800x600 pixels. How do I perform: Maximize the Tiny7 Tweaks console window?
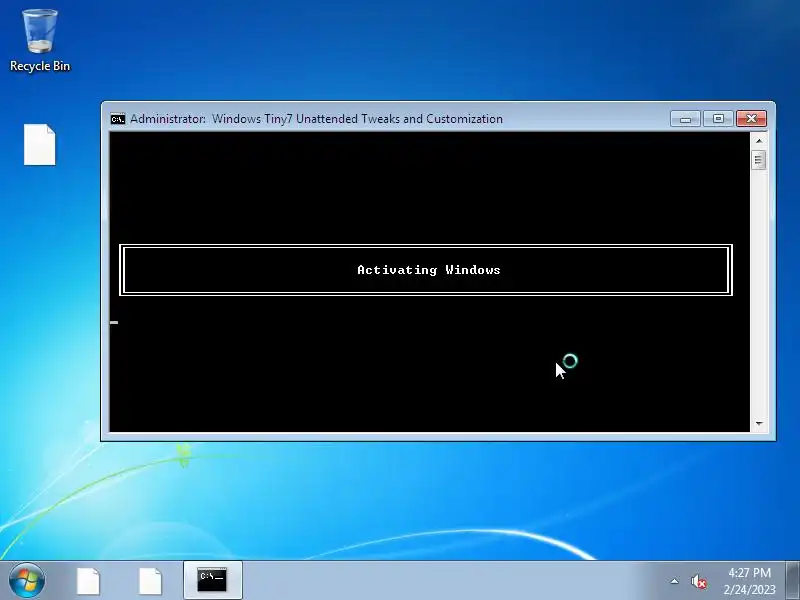click(718, 119)
